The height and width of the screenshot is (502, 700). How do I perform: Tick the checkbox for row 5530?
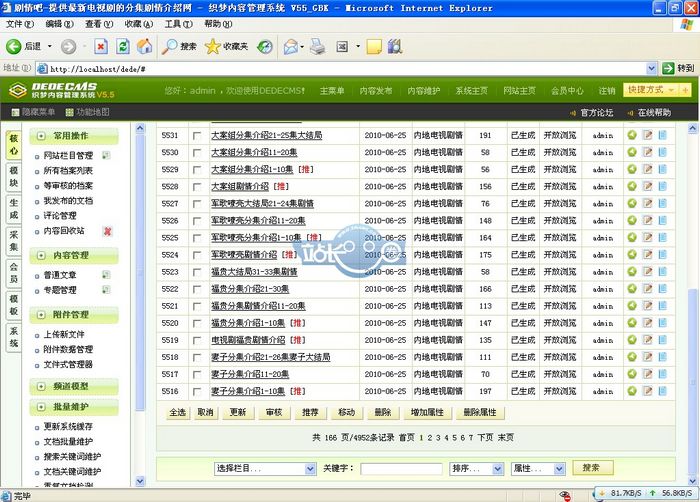pos(197,152)
